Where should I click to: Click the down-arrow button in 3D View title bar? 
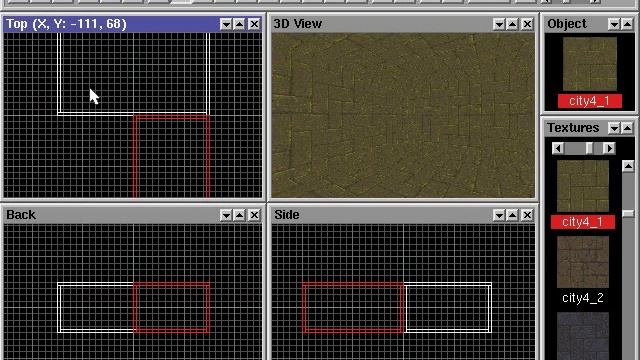[499, 24]
